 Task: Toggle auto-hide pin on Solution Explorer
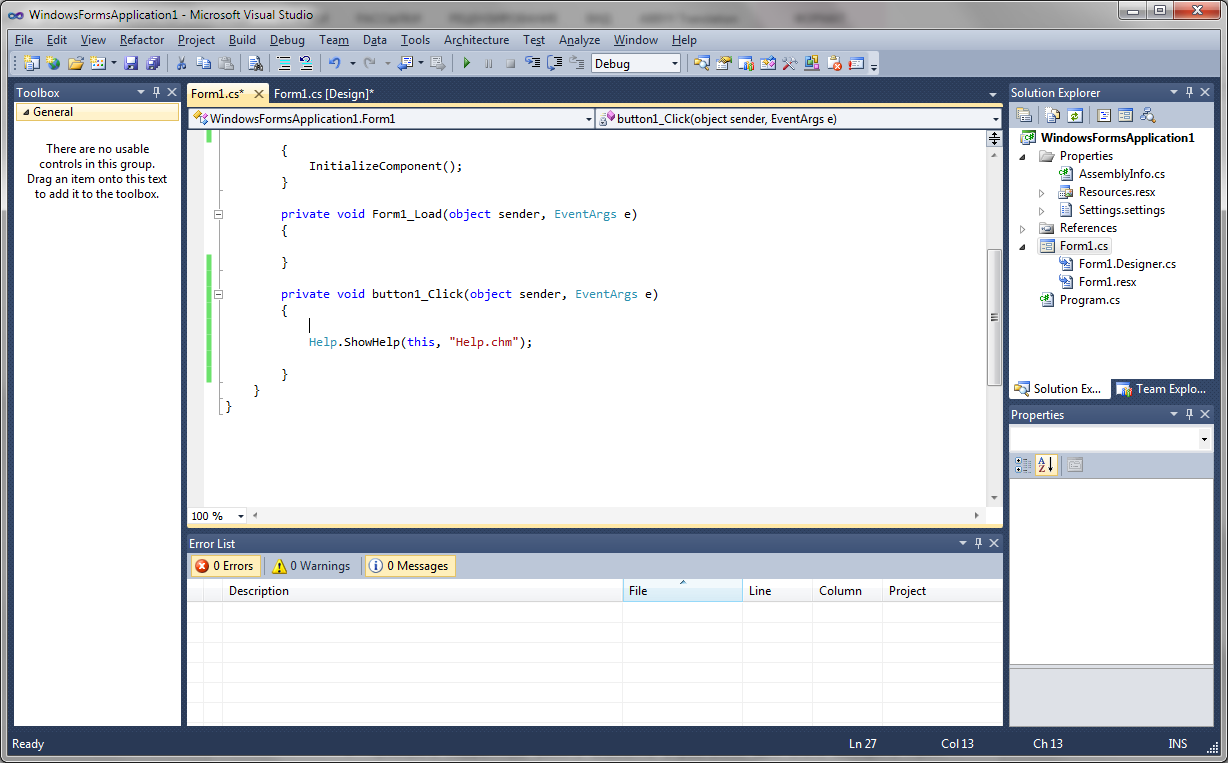pos(1189,92)
